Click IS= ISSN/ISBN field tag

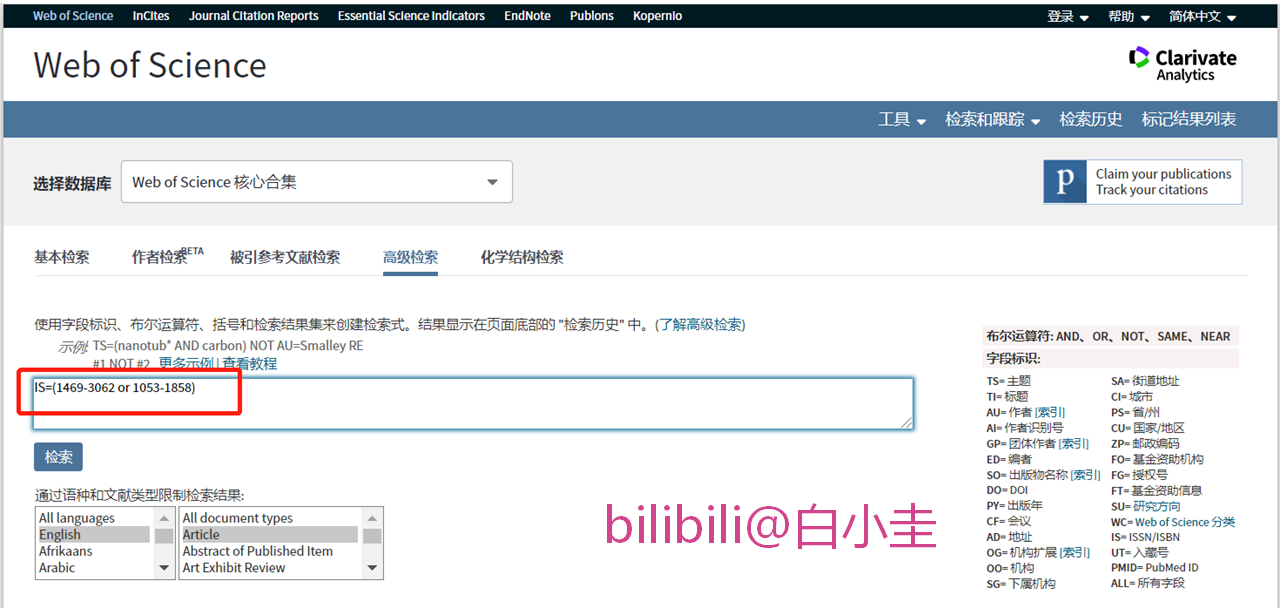(1145, 537)
